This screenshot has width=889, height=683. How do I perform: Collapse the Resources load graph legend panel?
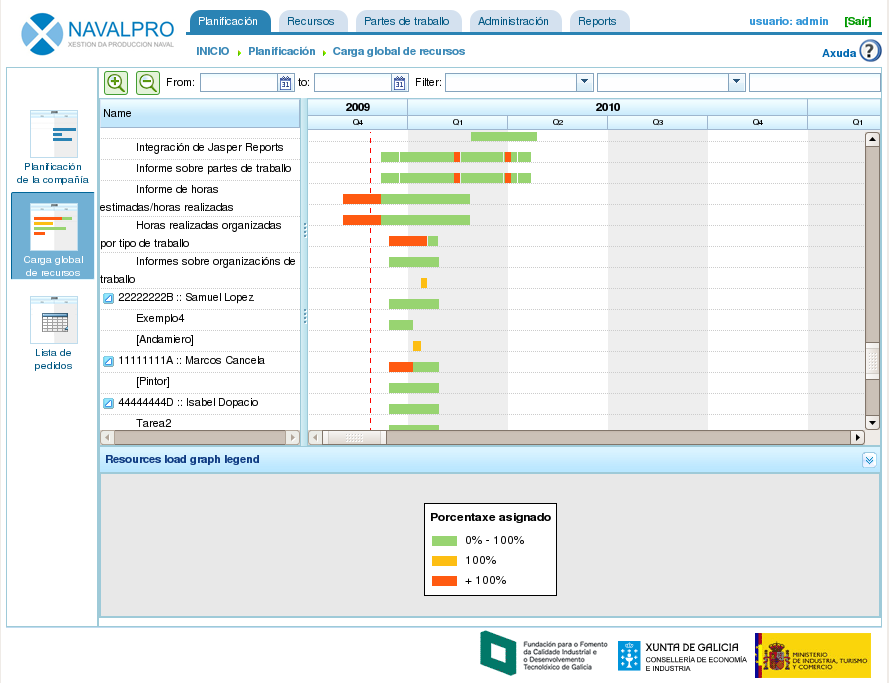869,460
